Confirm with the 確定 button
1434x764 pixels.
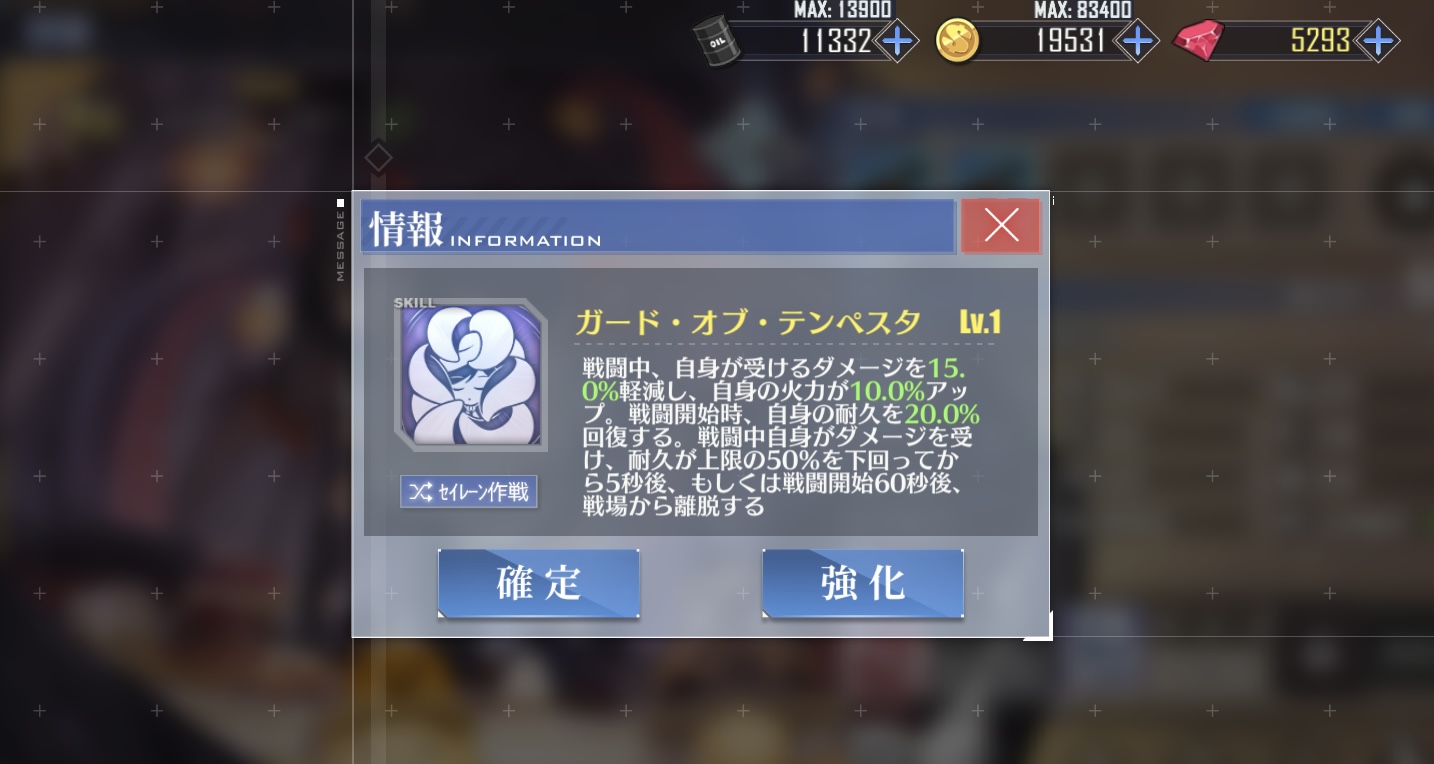[538, 583]
